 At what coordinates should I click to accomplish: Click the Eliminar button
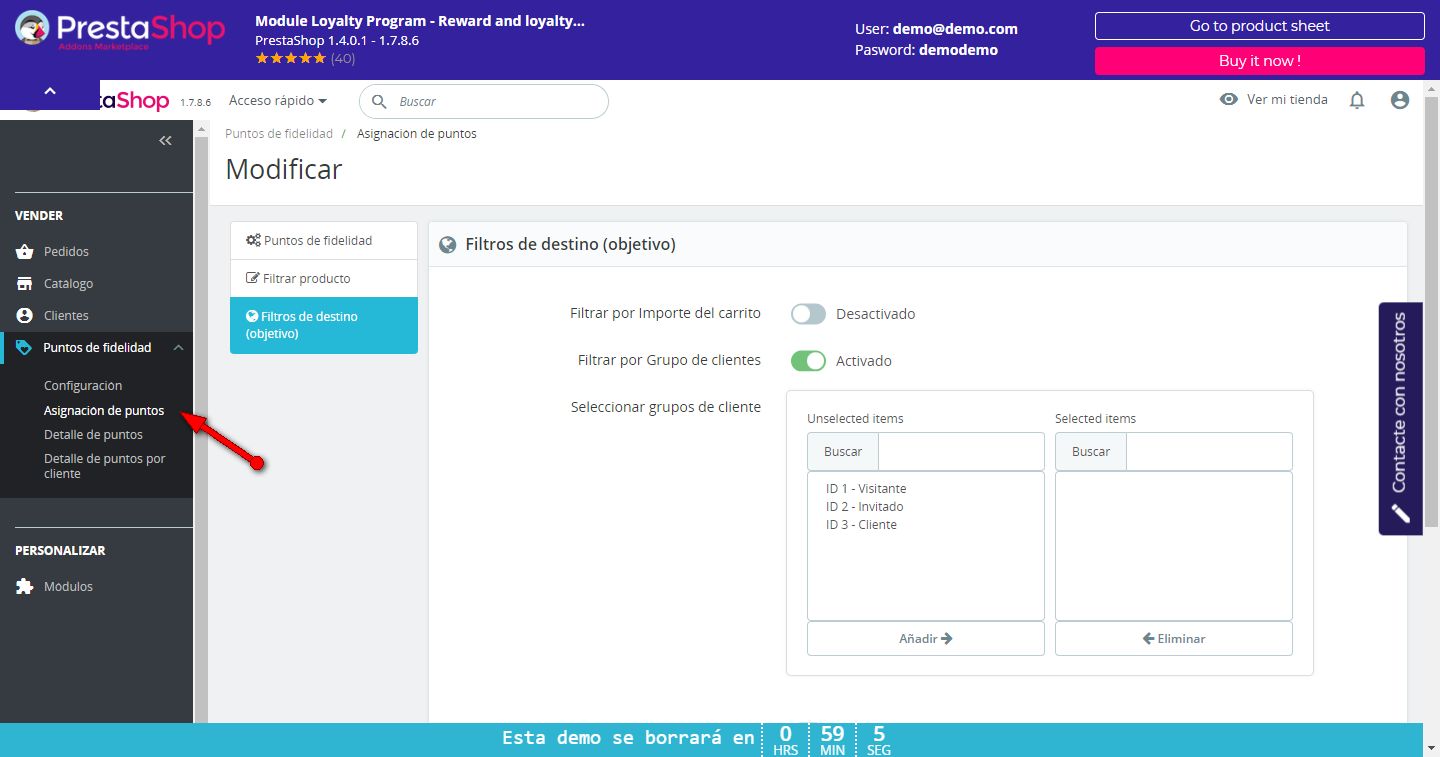(1174, 638)
